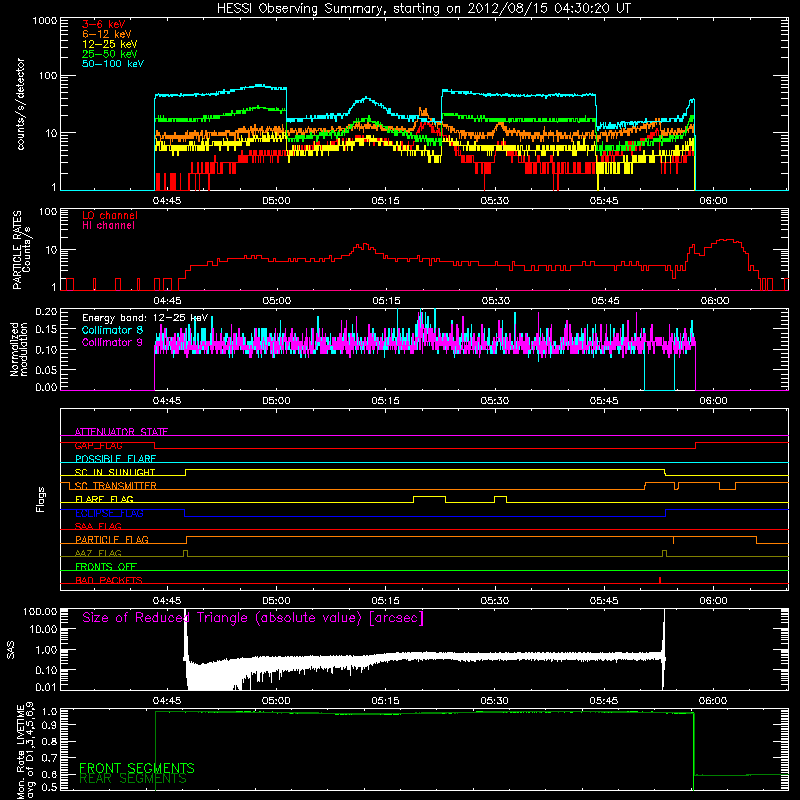Click the Normalized modulation axis title
This screenshot has width=800, height=800.
coord(18,349)
